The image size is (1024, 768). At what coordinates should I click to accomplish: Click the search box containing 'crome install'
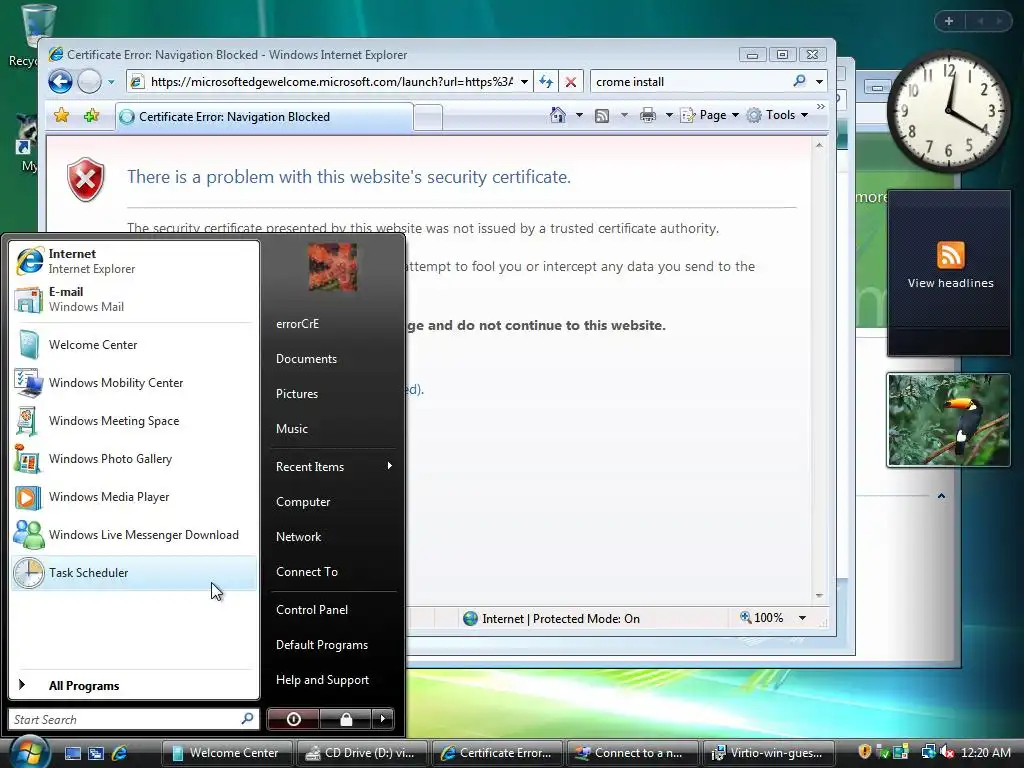pos(689,82)
